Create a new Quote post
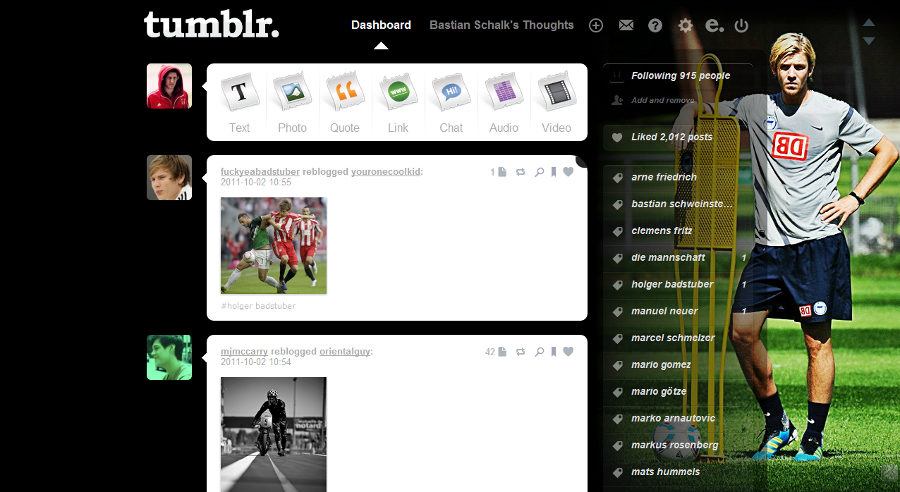Viewport: 900px width, 492px height. tap(344, 103)
